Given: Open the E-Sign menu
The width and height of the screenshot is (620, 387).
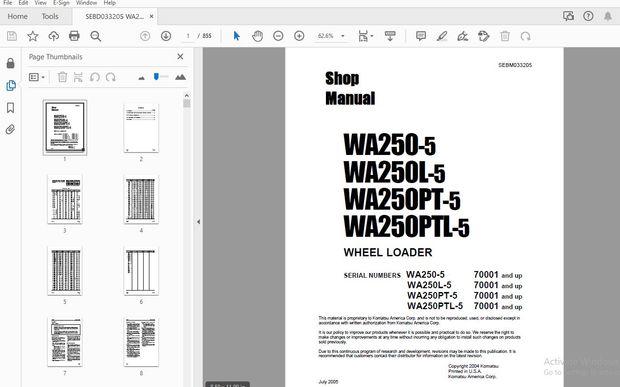Looking at the screenshot, I should (x=61, y=3).
